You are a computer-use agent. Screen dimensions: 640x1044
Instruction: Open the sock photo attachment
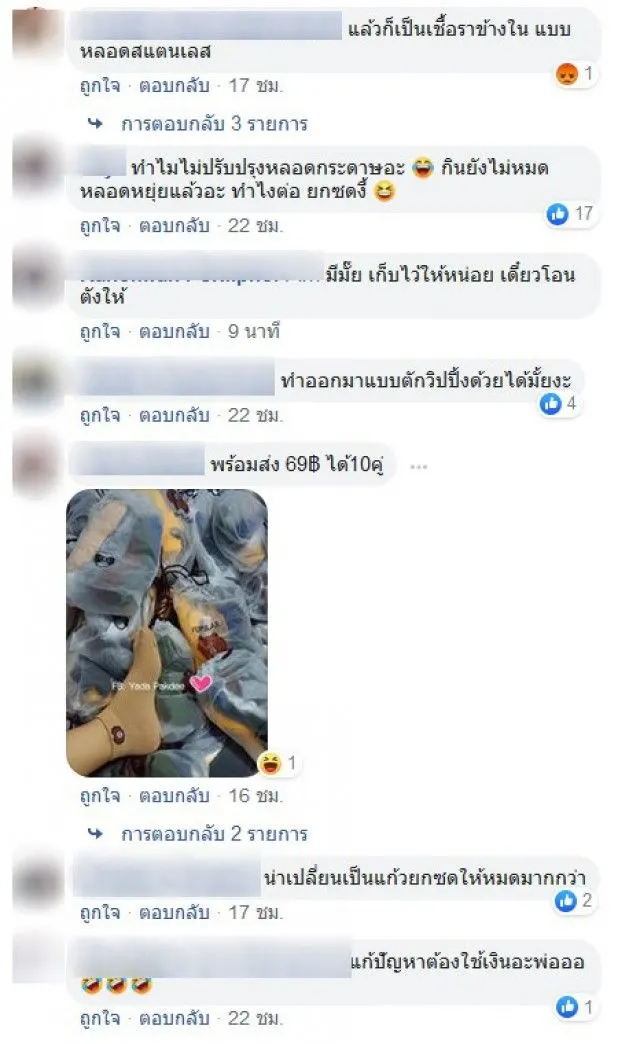click(167, 633)
